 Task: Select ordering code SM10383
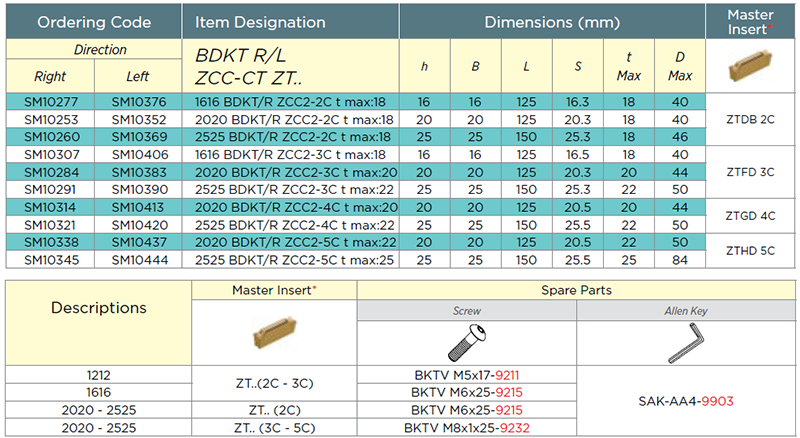tap(139, 173)
